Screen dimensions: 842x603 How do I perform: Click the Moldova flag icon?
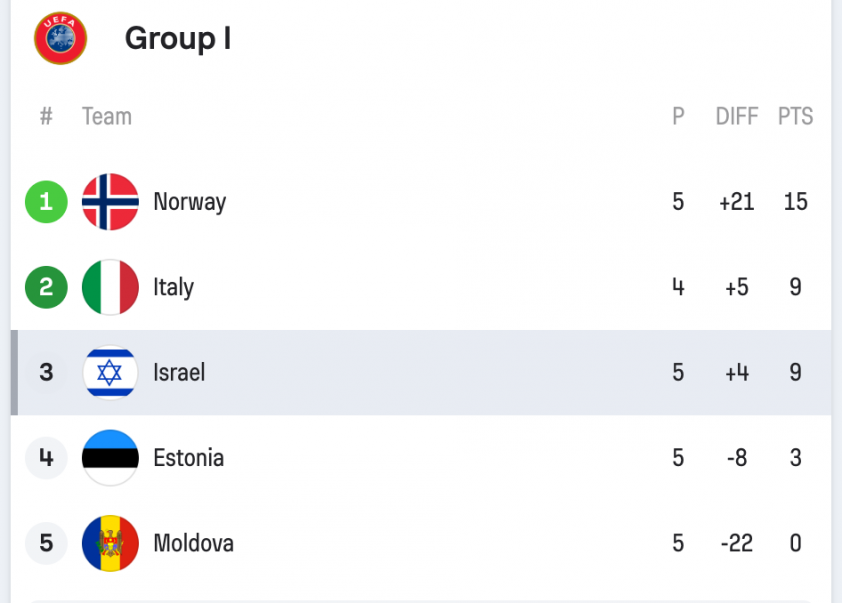pyautogui.click(x=110, y=544)
